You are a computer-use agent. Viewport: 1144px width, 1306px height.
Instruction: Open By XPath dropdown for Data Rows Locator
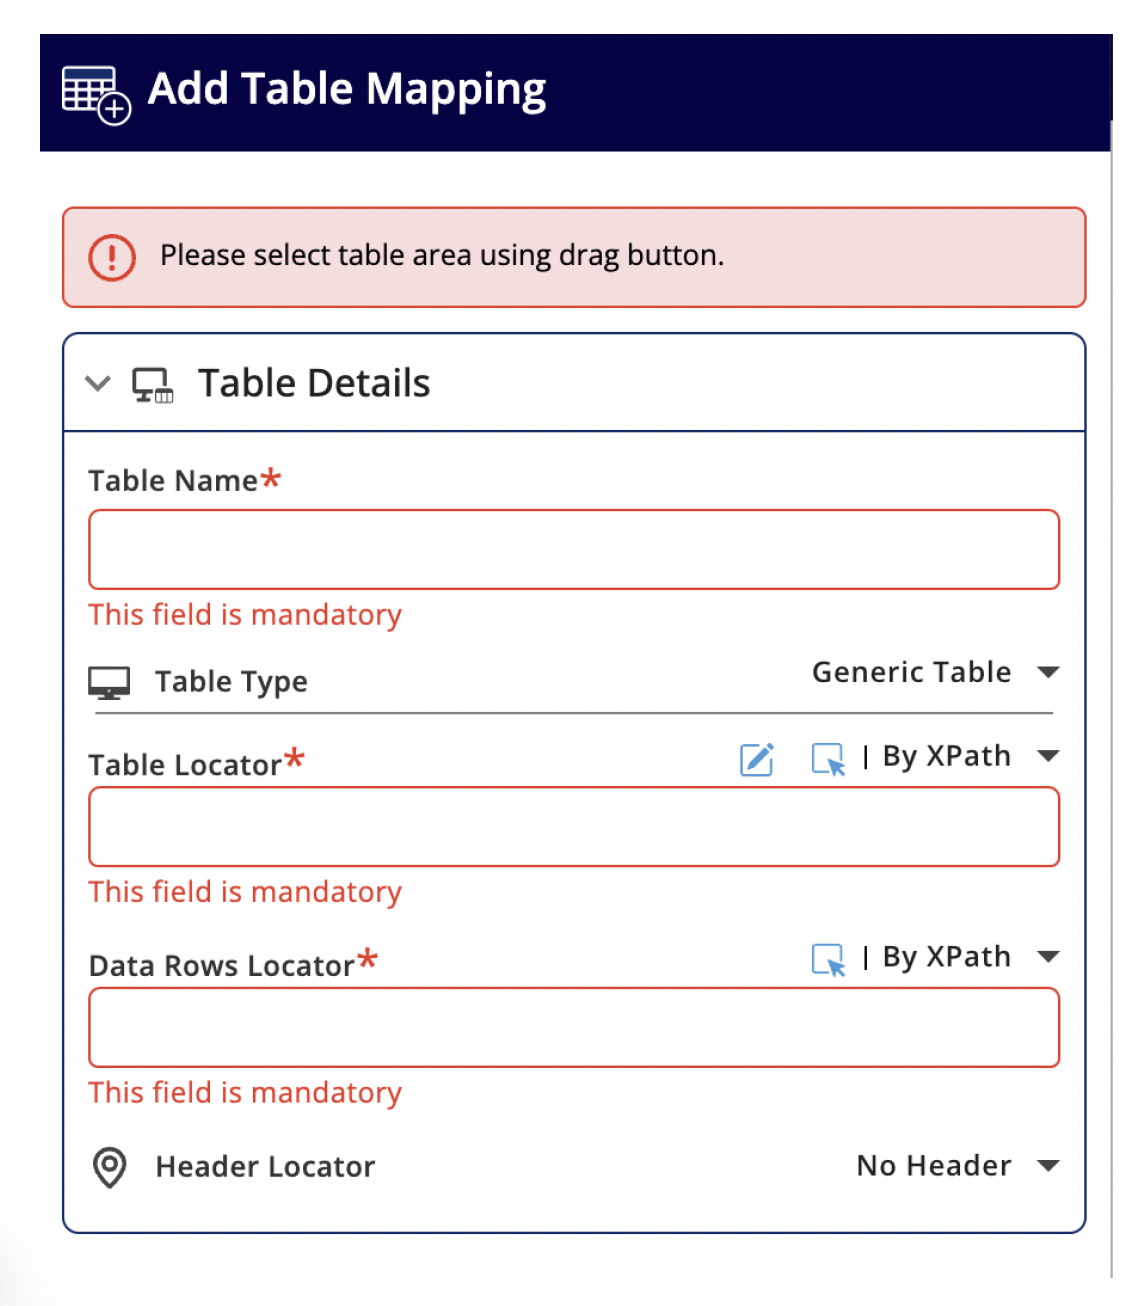click(x=970, y=957)
